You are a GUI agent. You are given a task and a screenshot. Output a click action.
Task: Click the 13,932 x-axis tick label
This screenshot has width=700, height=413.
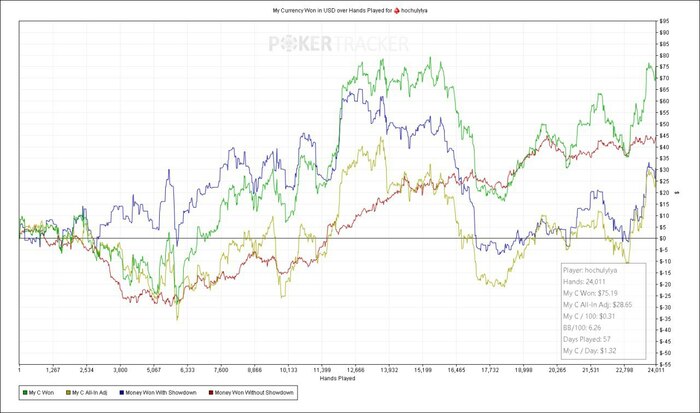pos(389,370)
